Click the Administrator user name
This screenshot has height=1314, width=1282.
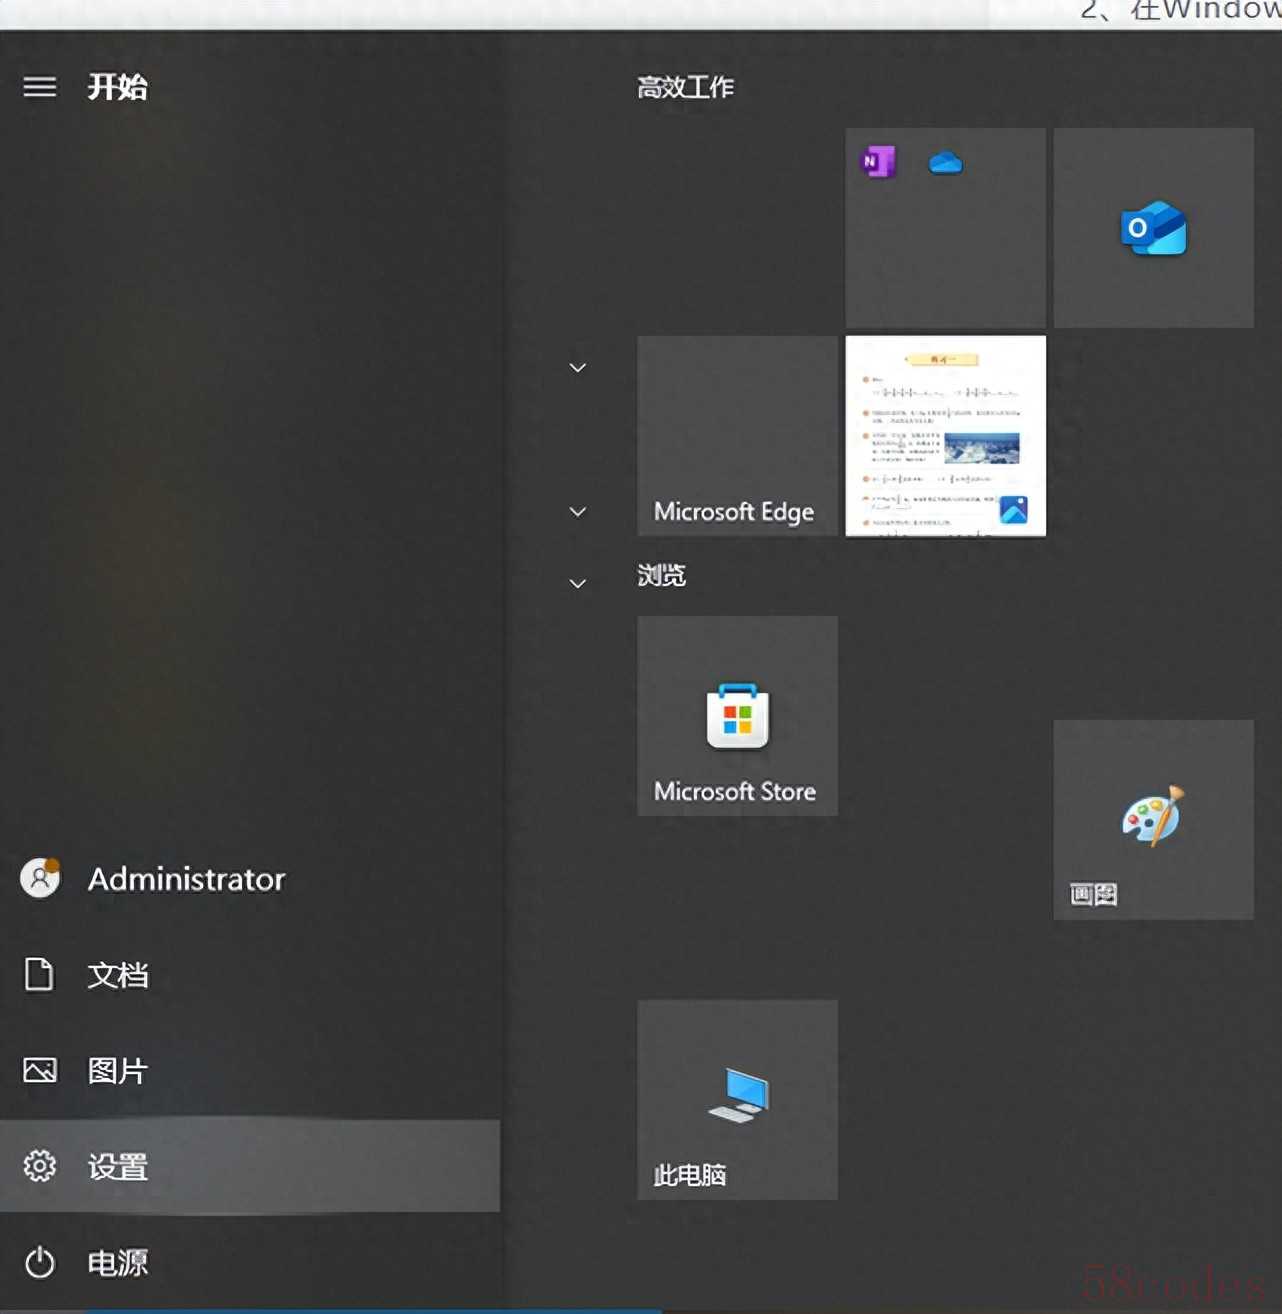coord(187,879)
